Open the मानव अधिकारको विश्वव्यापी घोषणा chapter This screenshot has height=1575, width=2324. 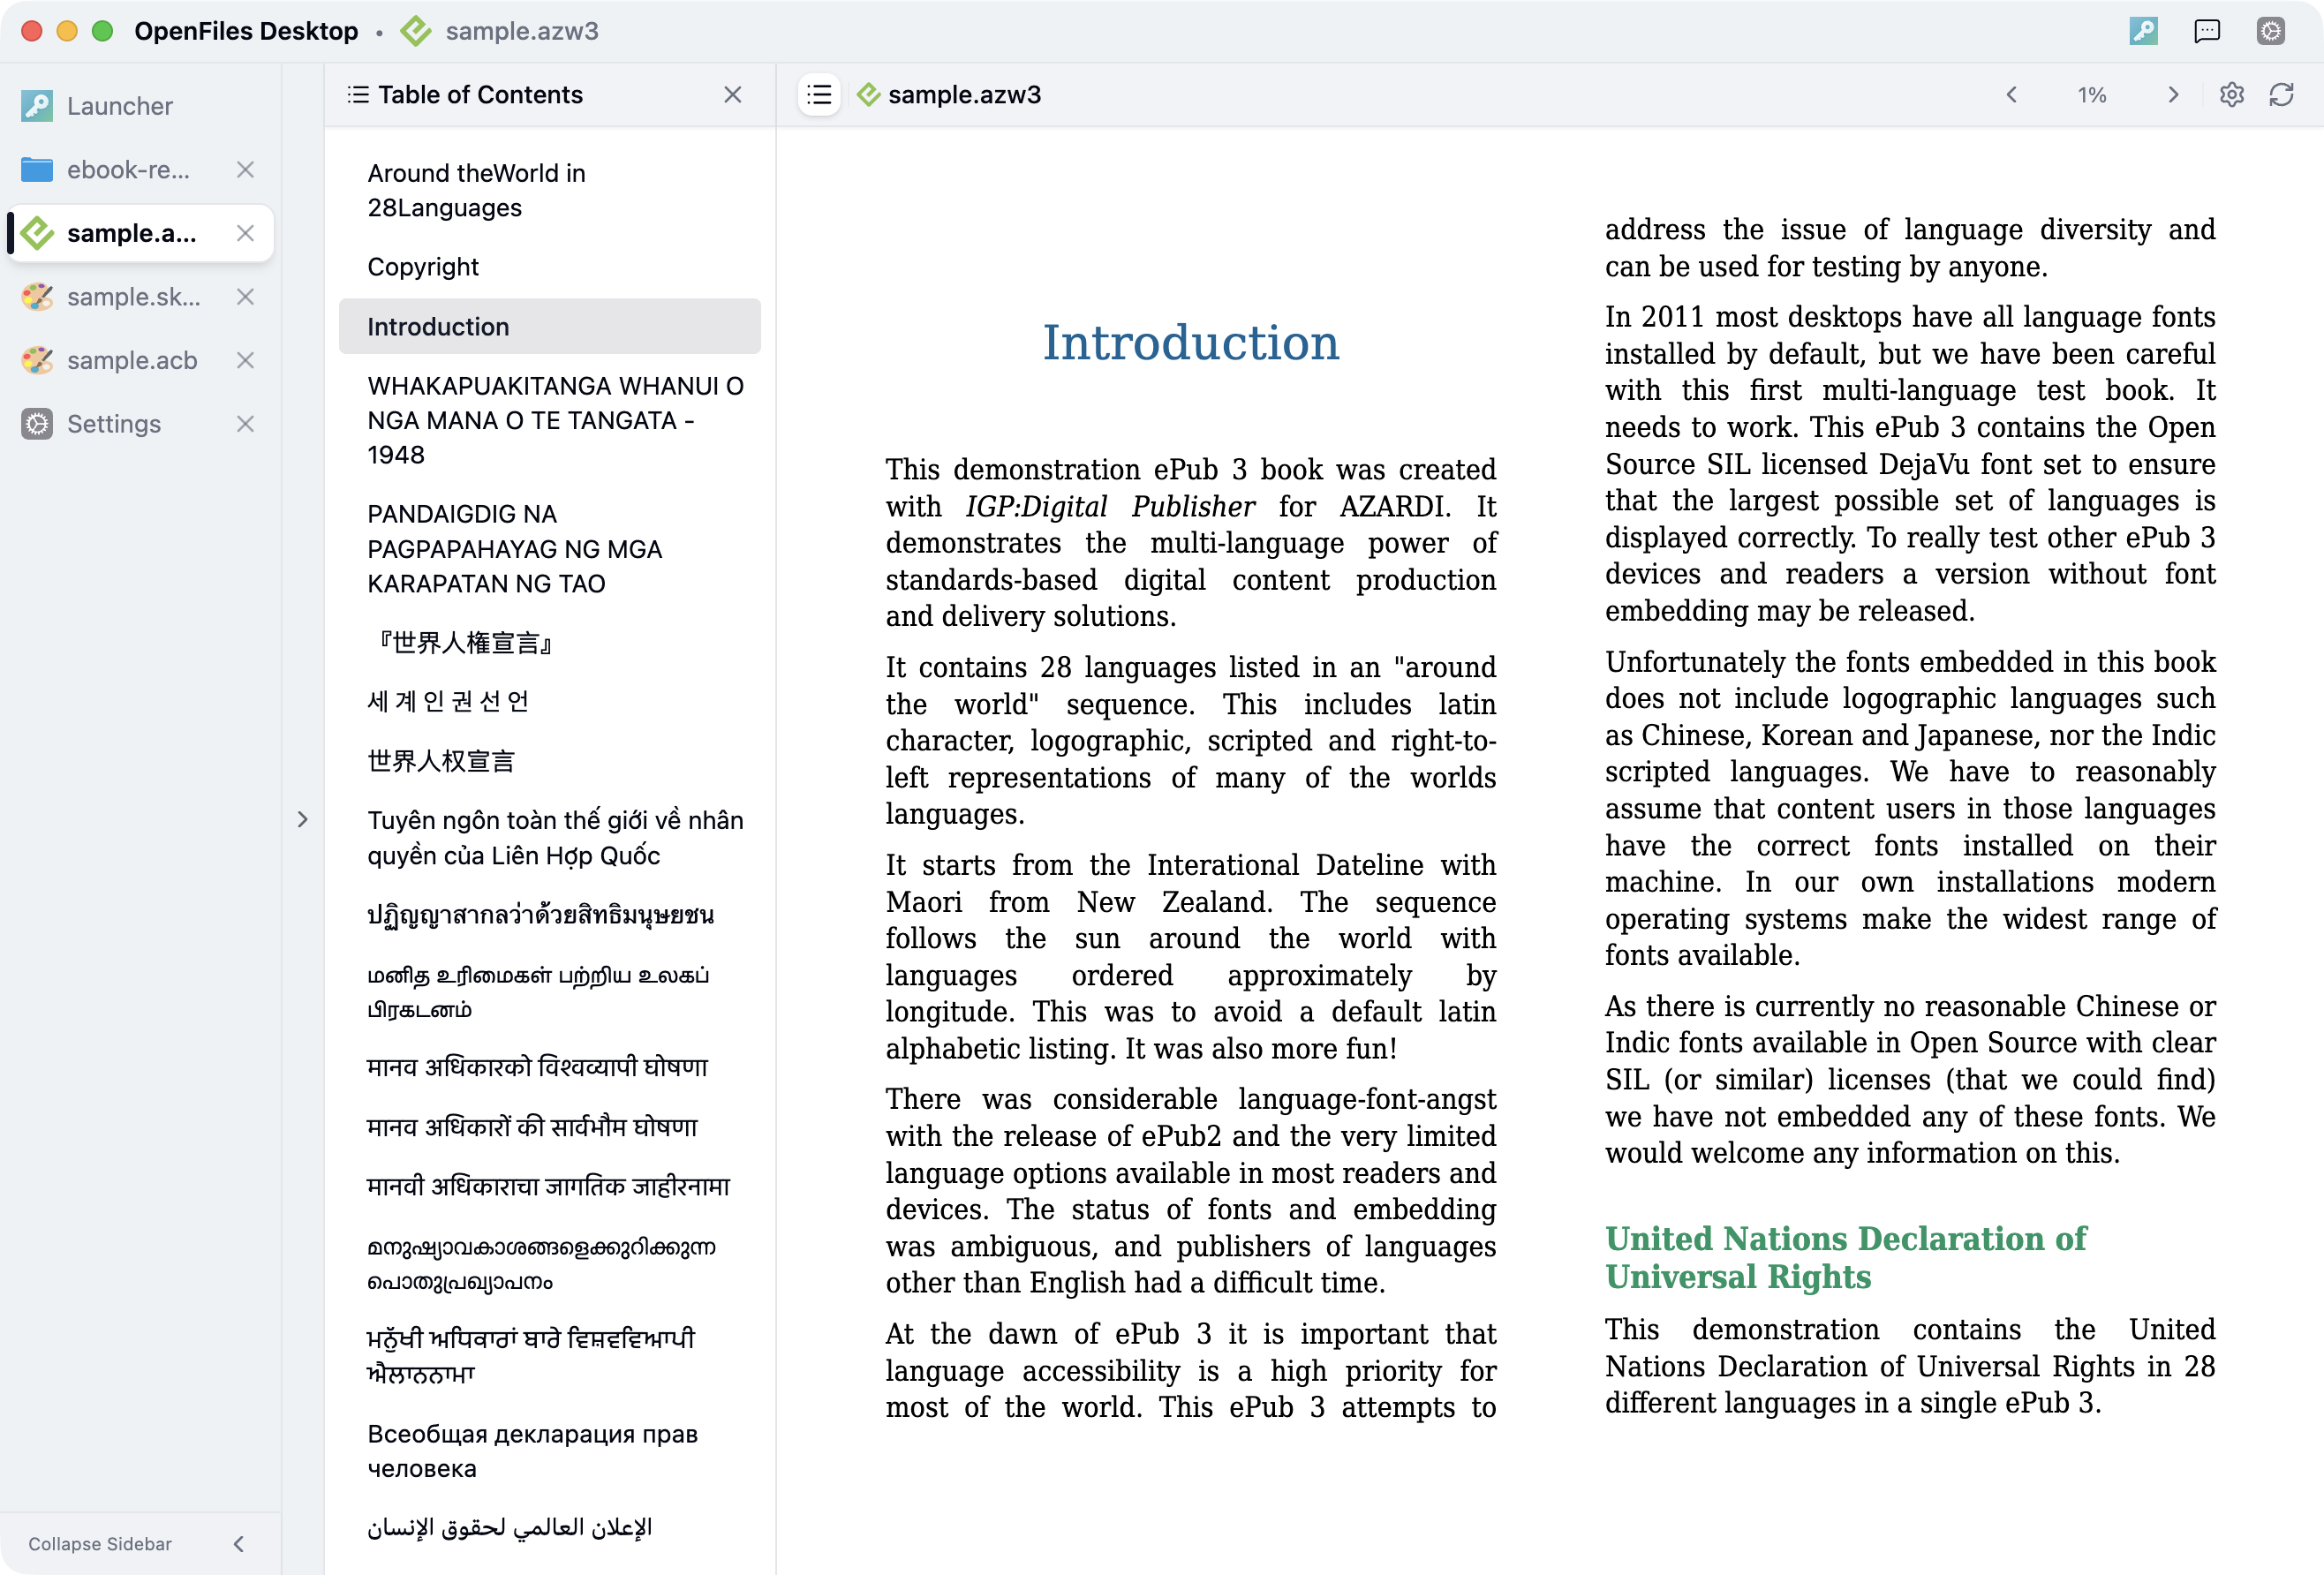(x=550, y=1068)
